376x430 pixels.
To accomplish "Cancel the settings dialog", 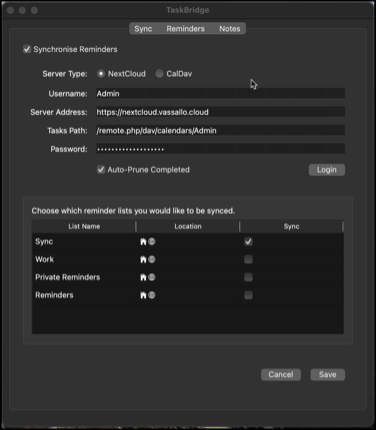I will point(281,374).
